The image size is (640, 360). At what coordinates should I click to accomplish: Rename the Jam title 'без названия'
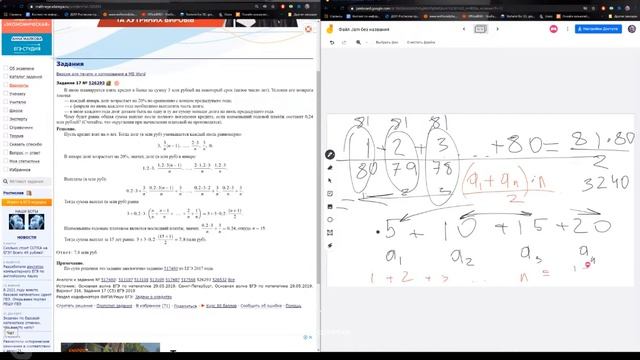point(364,29)
